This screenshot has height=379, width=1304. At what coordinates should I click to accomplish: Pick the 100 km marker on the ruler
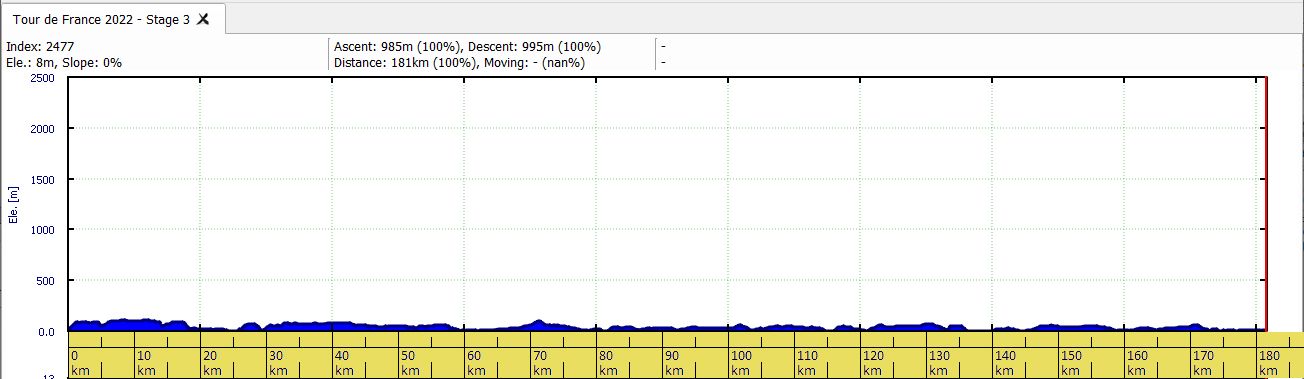tap(741, 363)
